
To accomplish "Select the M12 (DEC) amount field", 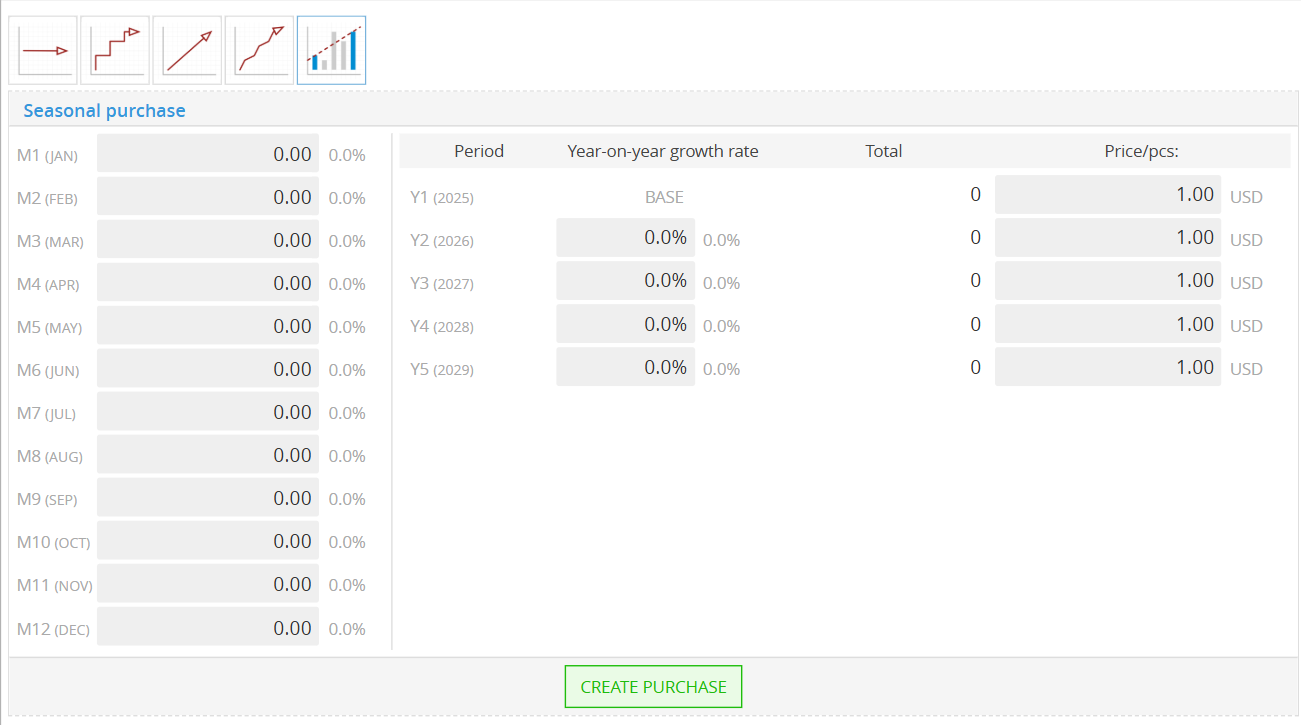I will [x=208, y=628].
